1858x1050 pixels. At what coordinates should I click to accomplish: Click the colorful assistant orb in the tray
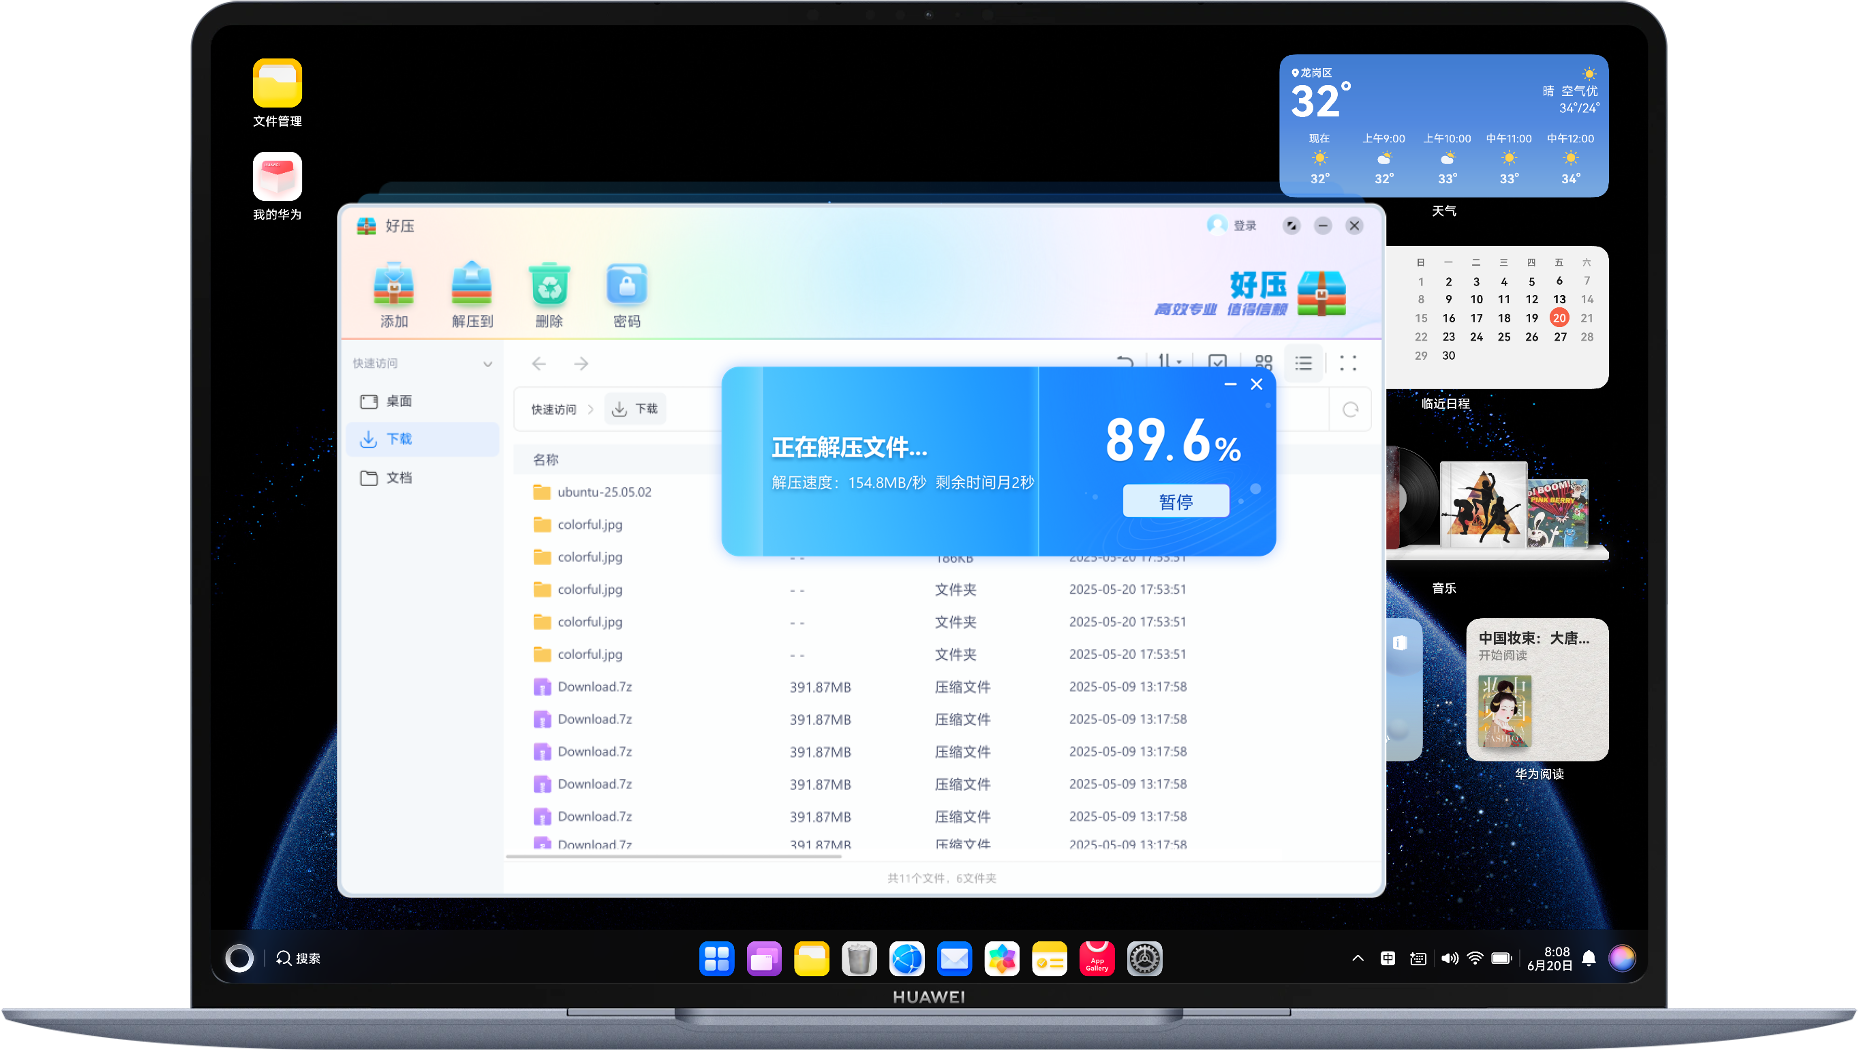(x=1622, y=958)
